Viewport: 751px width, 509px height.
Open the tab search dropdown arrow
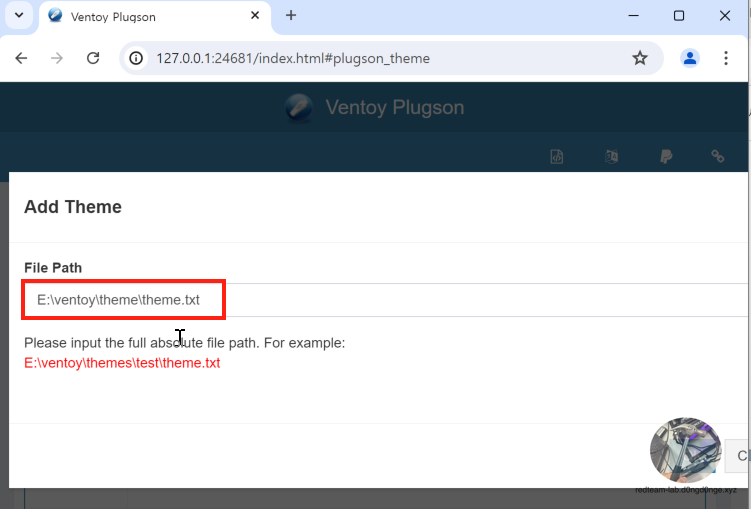[19, 15]
